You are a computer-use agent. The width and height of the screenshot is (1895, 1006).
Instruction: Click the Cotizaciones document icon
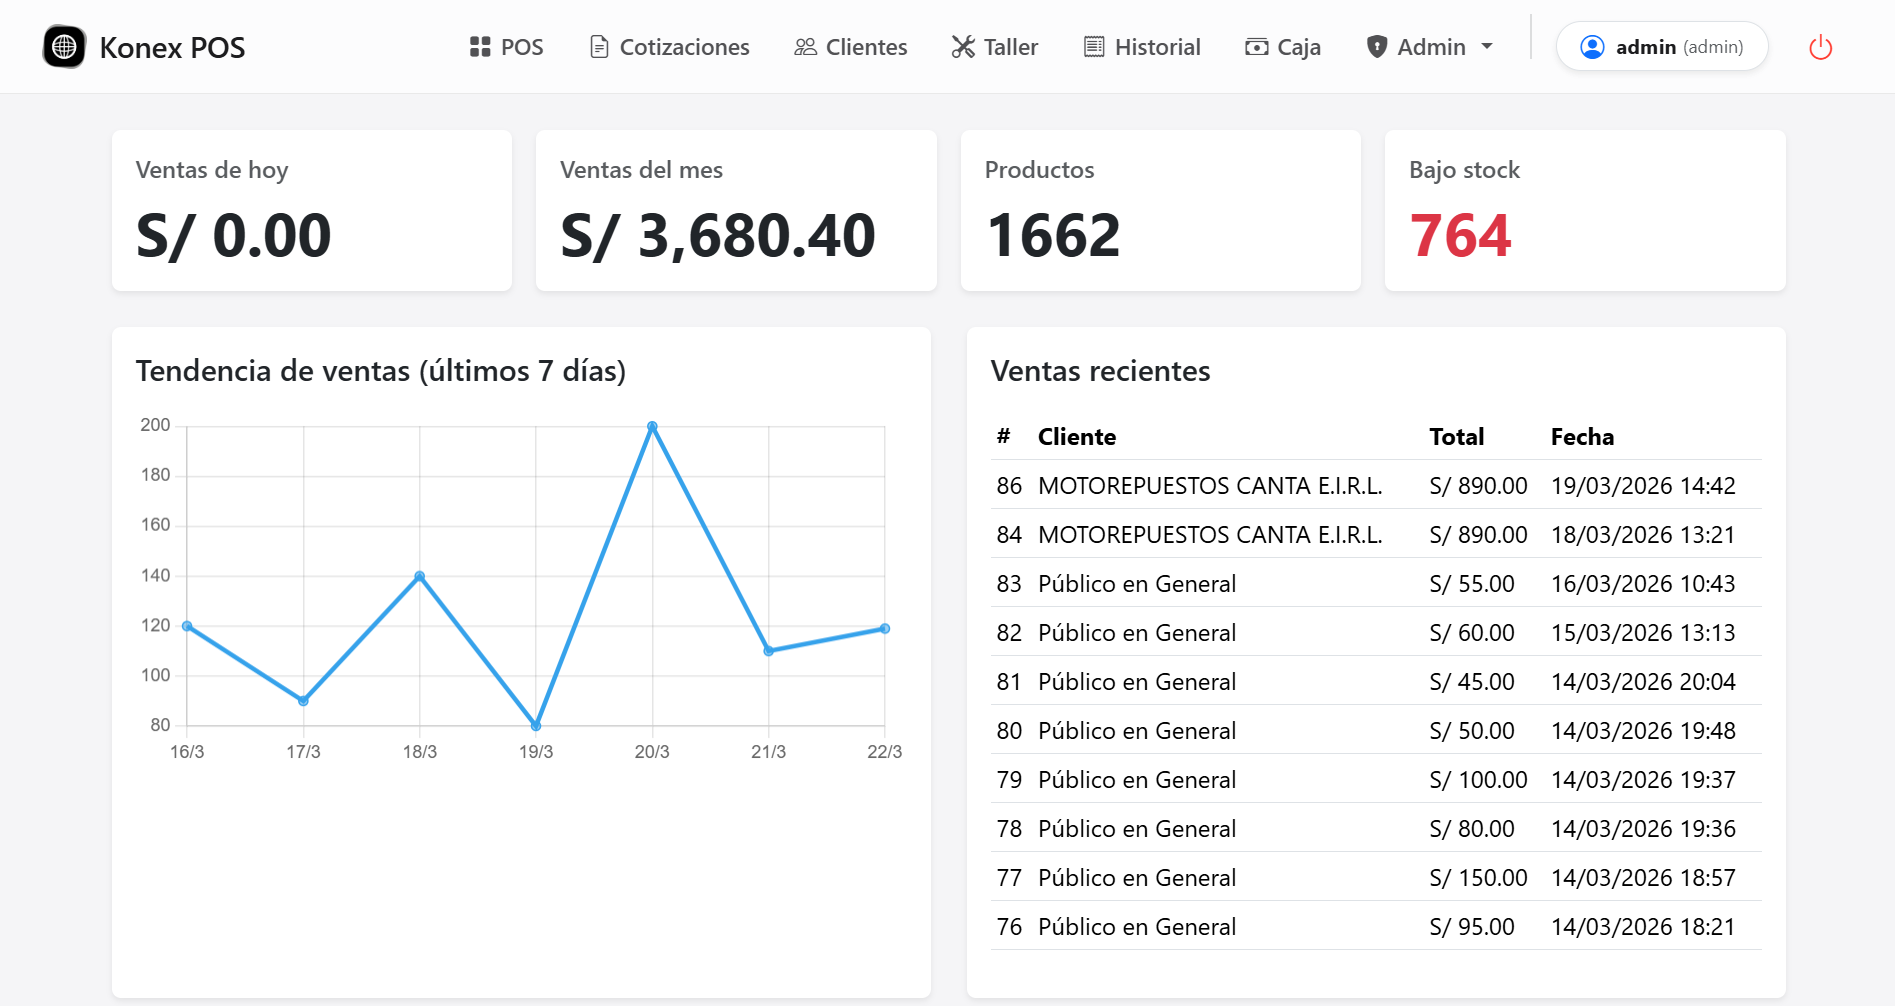(x=598, y=45)
